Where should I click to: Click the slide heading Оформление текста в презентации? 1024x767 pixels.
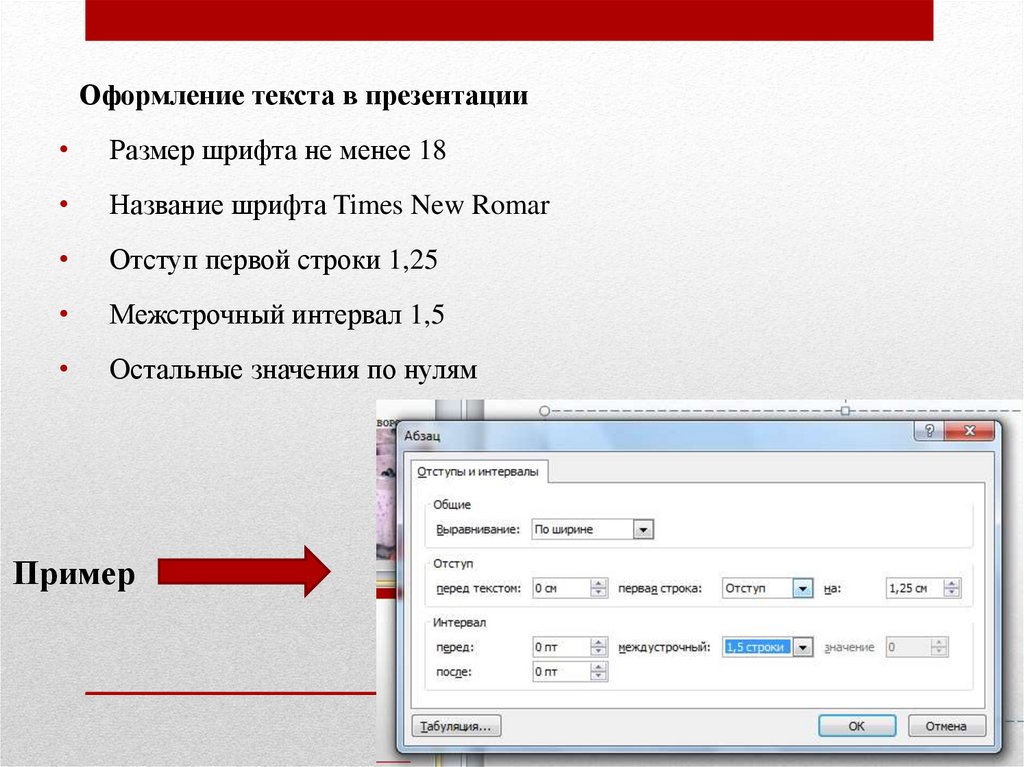[304, 95]
